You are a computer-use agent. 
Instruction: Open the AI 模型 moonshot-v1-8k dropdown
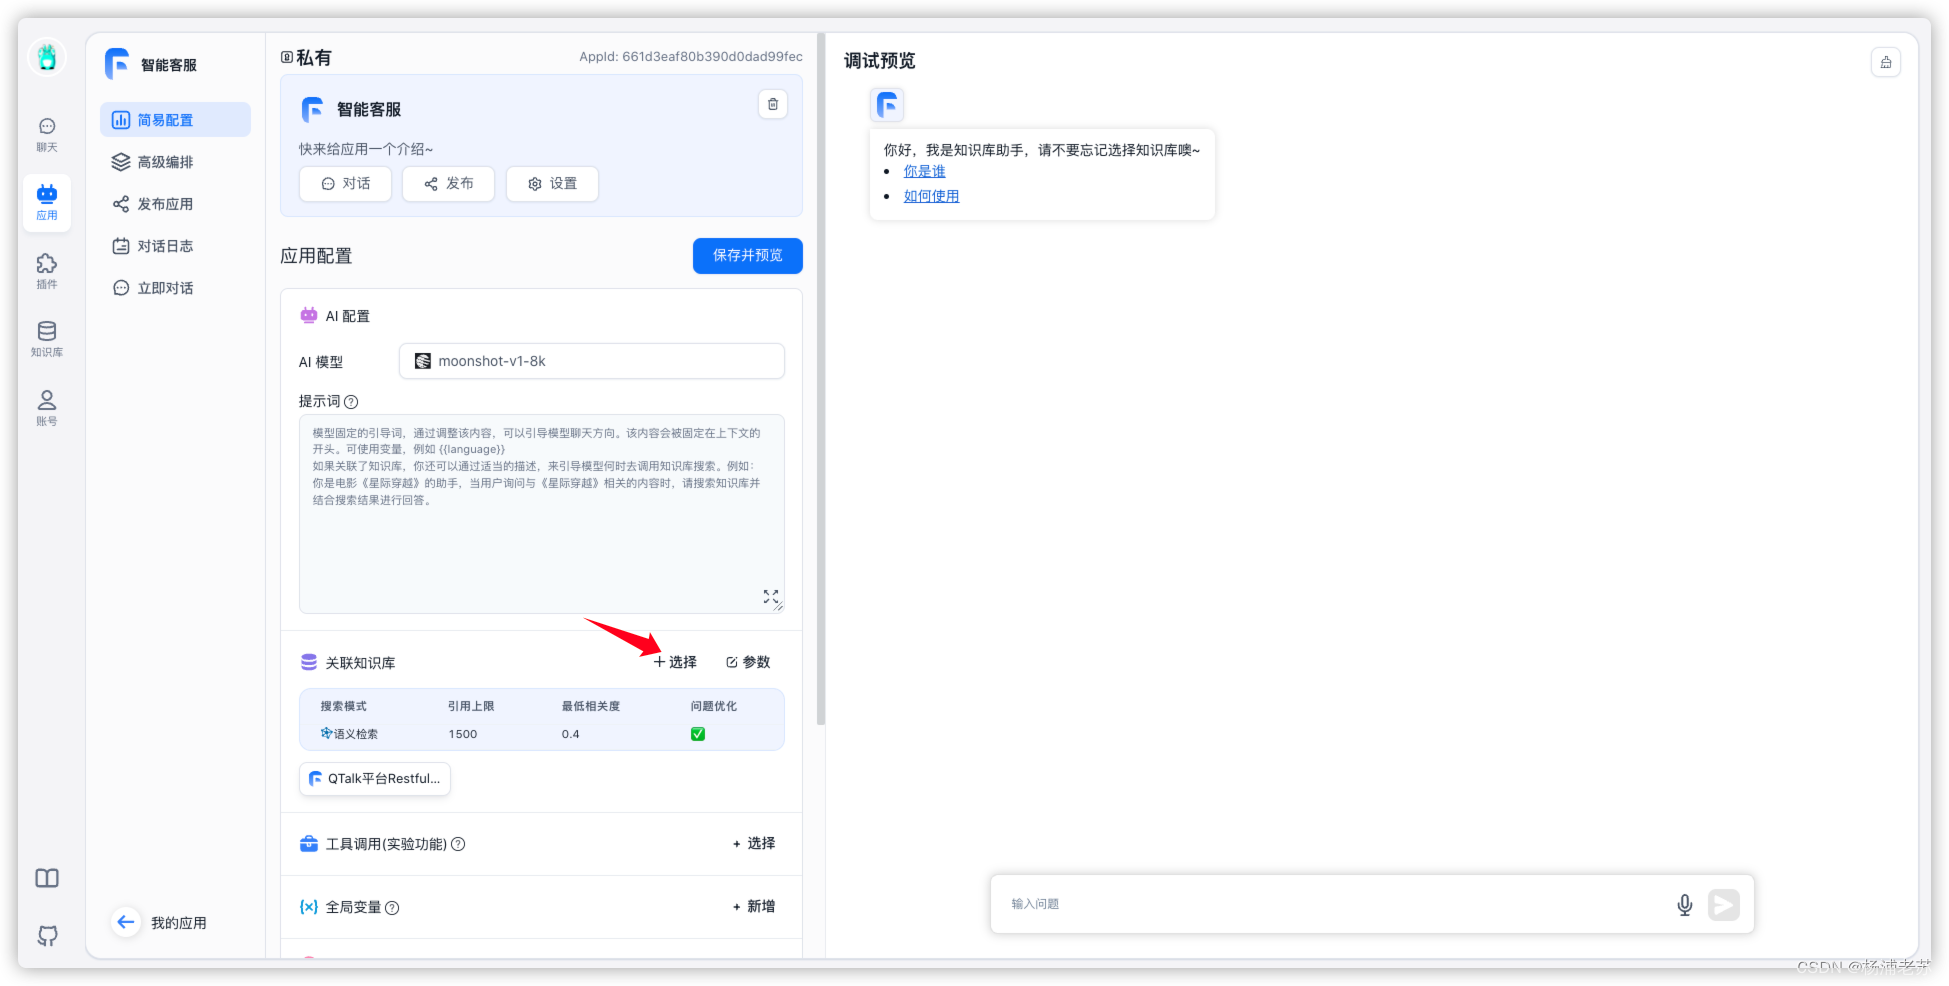point(592,361)
